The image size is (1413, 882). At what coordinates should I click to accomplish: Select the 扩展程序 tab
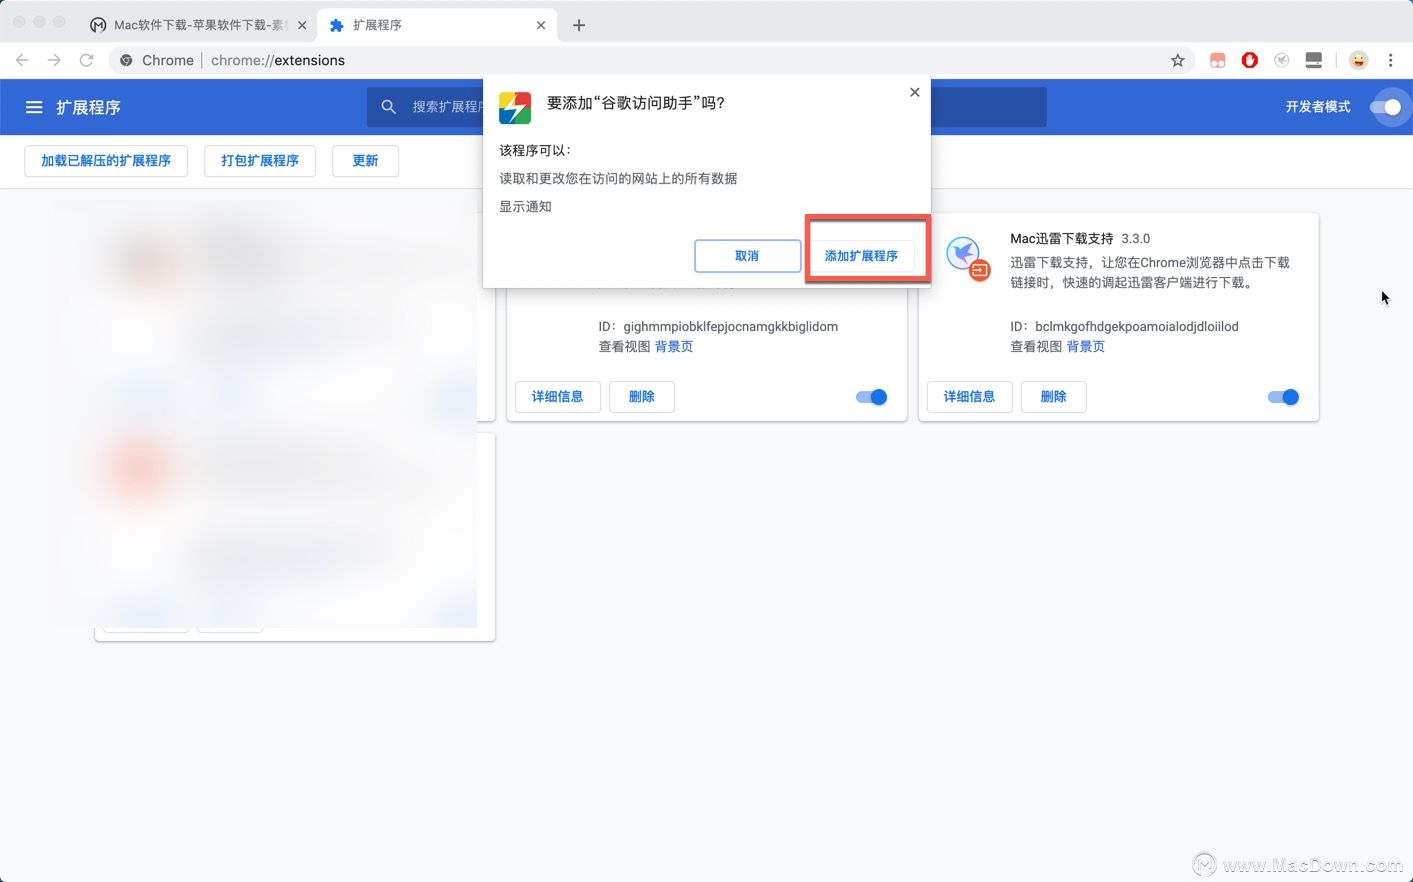click(x=437, y=25)
